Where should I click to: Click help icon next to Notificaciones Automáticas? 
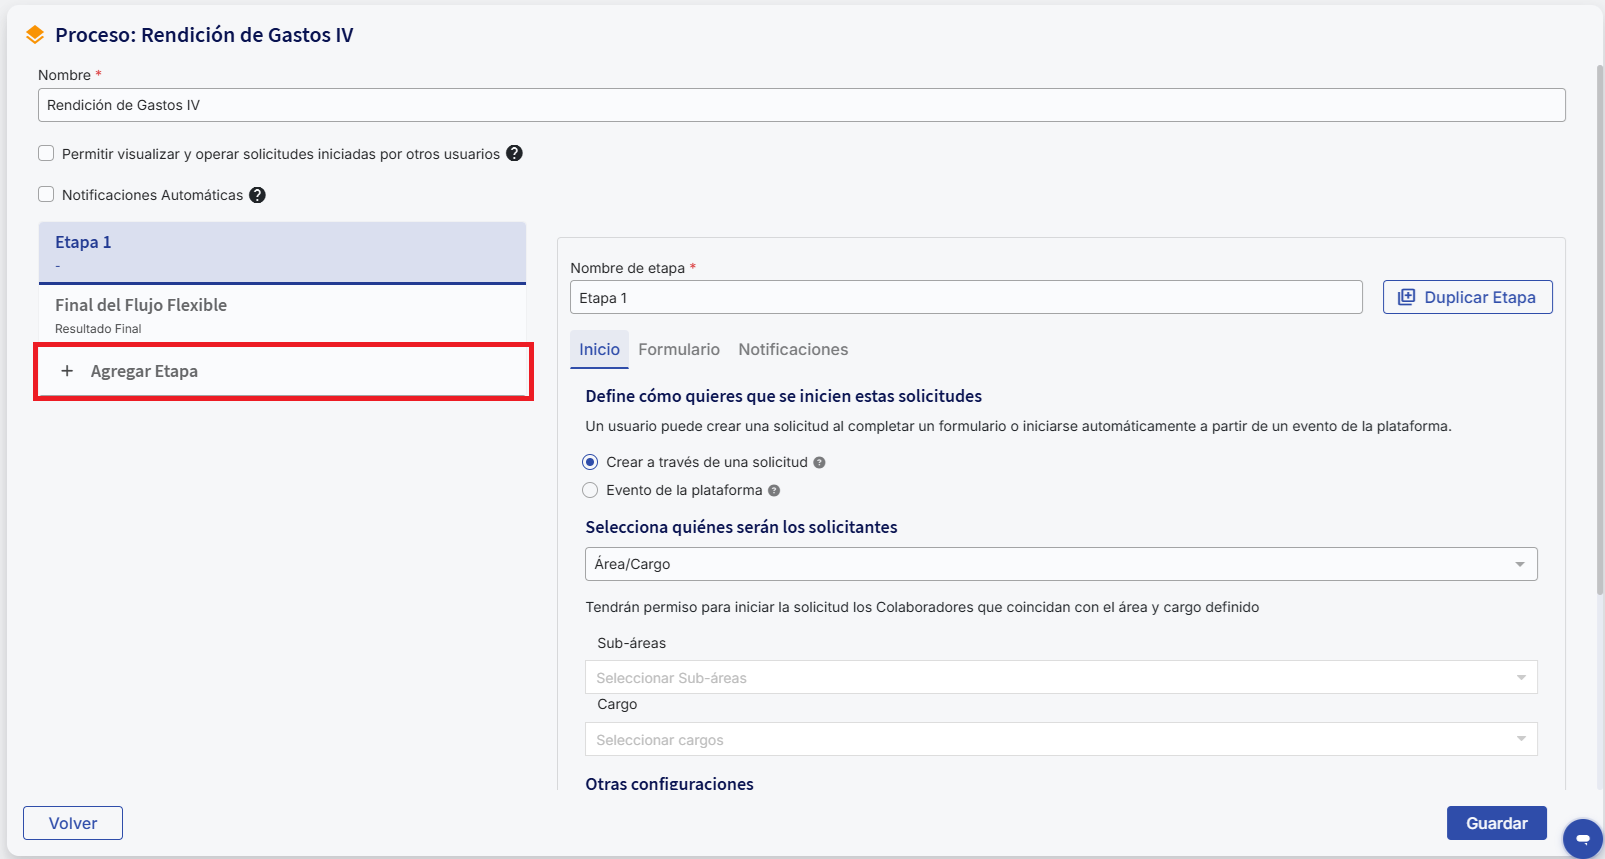257,195
